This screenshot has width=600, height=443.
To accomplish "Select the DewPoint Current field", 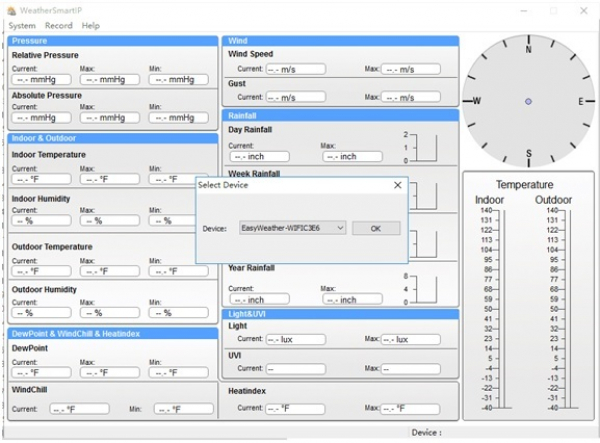I will pyautogui.click(x=41, y=372).
